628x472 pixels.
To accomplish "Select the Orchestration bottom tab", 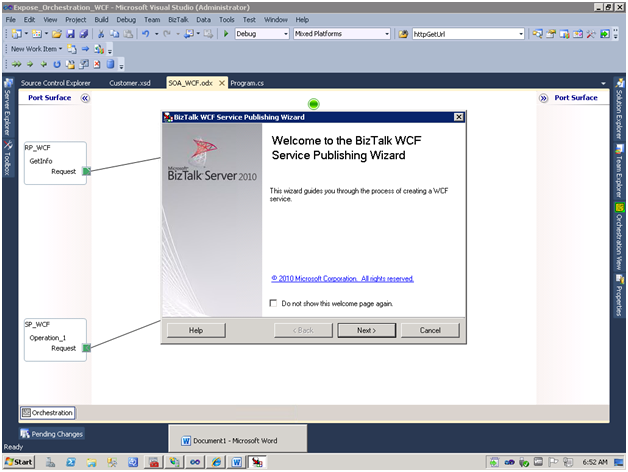I will click(x=48, y=413).
